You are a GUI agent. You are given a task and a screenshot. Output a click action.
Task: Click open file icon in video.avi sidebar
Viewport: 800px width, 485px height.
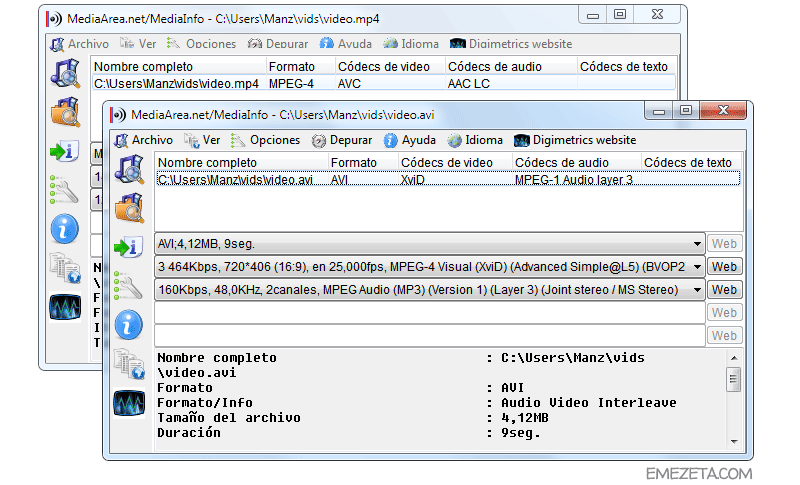tap(129, 170)
